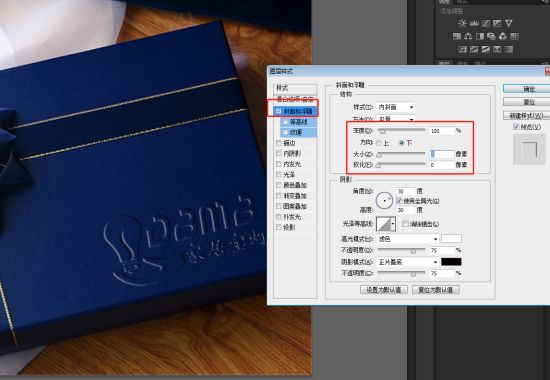Enable the 投影 (Drop Shadow) checkbox
Image resolution: width=550 pixels, height=380 pixels.
pyautogui.click(x=279, y=227)
